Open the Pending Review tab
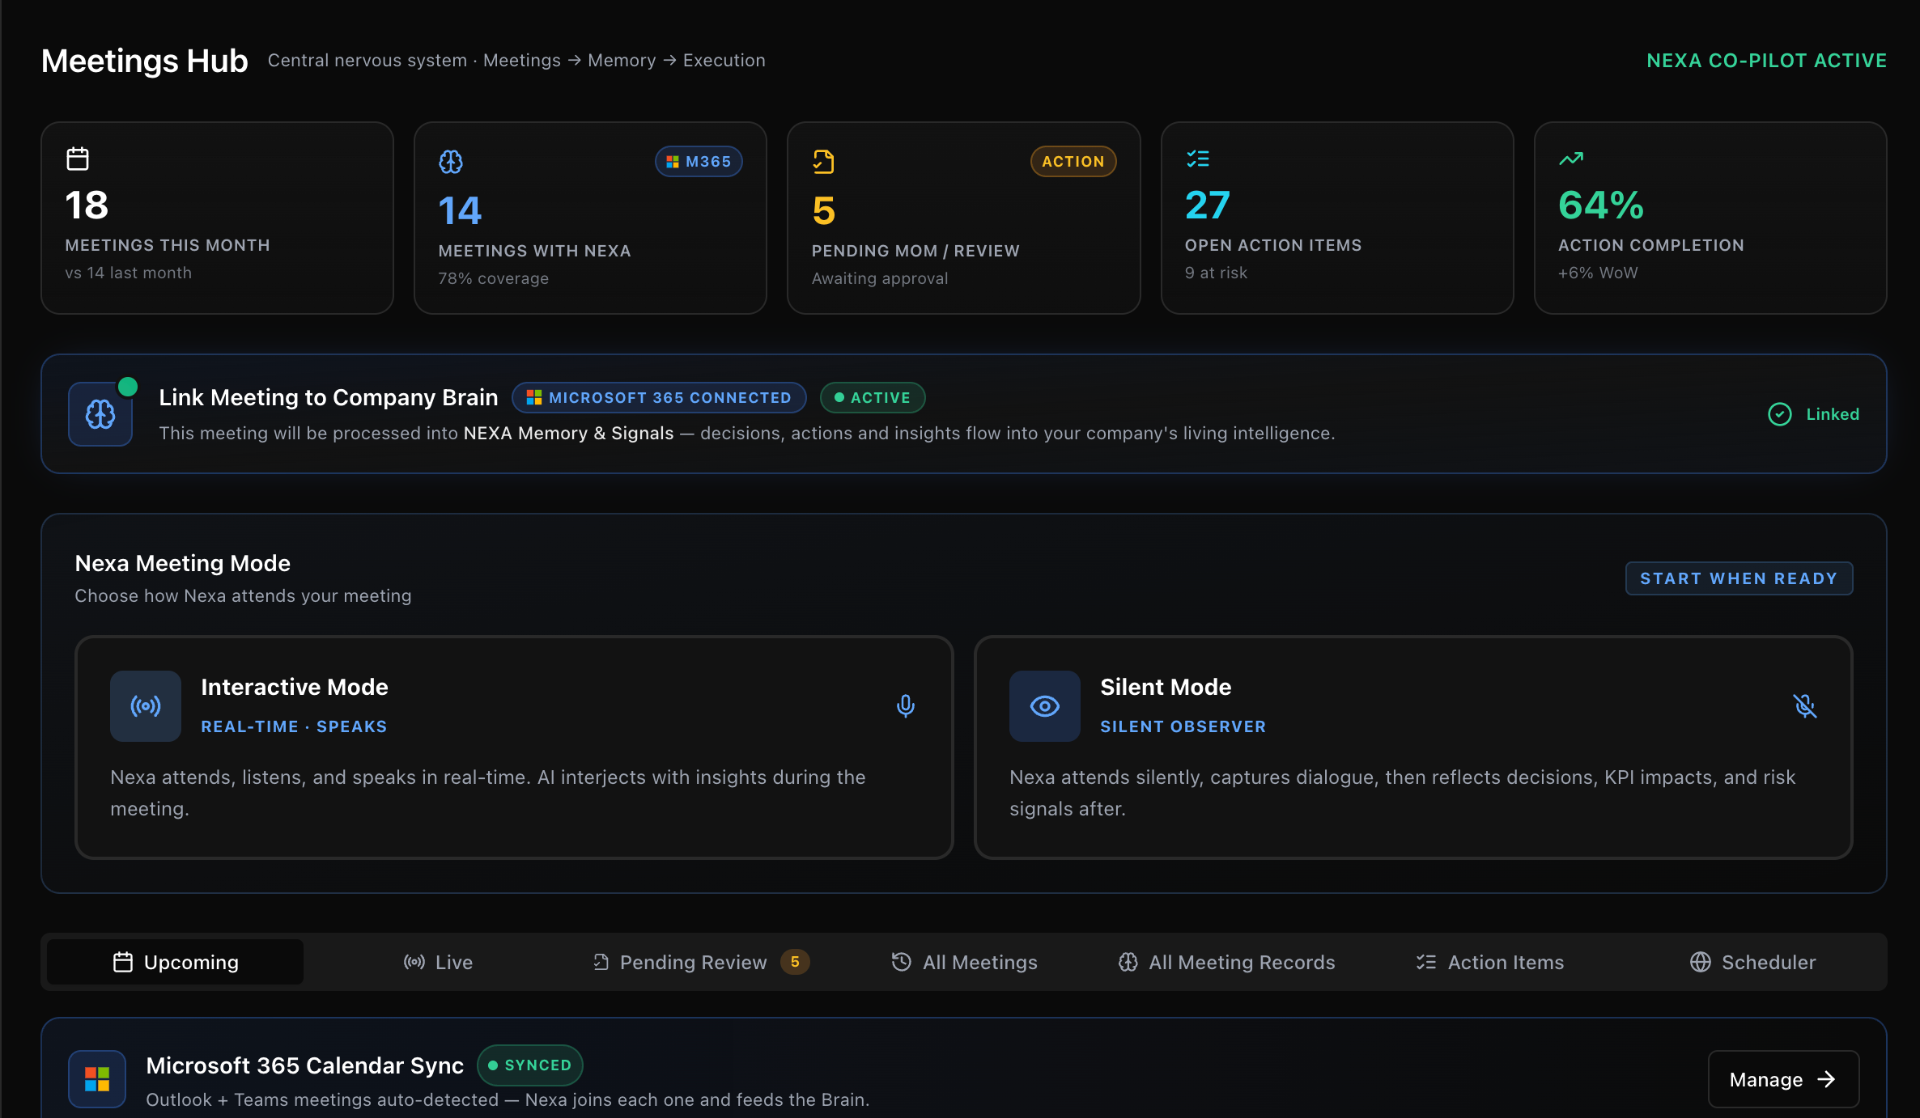Image resolution: width=1920 pixels, height=1118 pixels. coord(700,962)
